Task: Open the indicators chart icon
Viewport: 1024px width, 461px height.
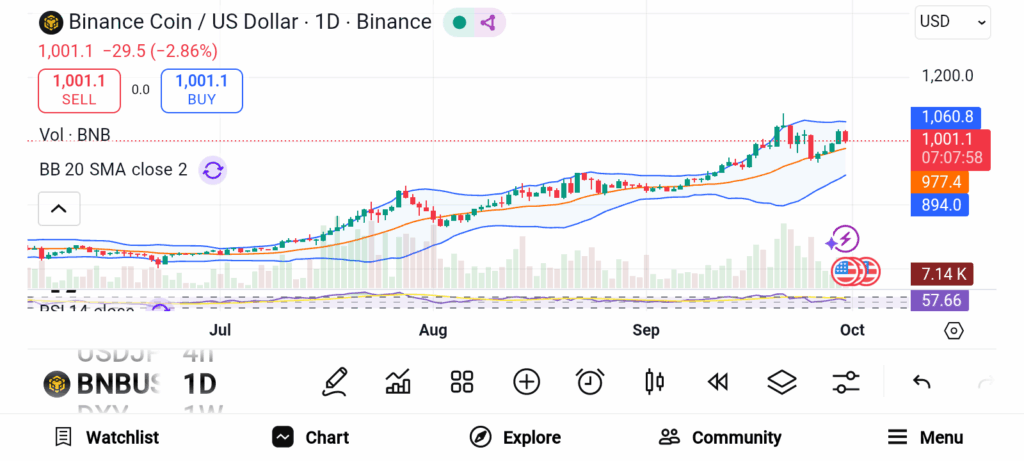Action: click(398, 381)
